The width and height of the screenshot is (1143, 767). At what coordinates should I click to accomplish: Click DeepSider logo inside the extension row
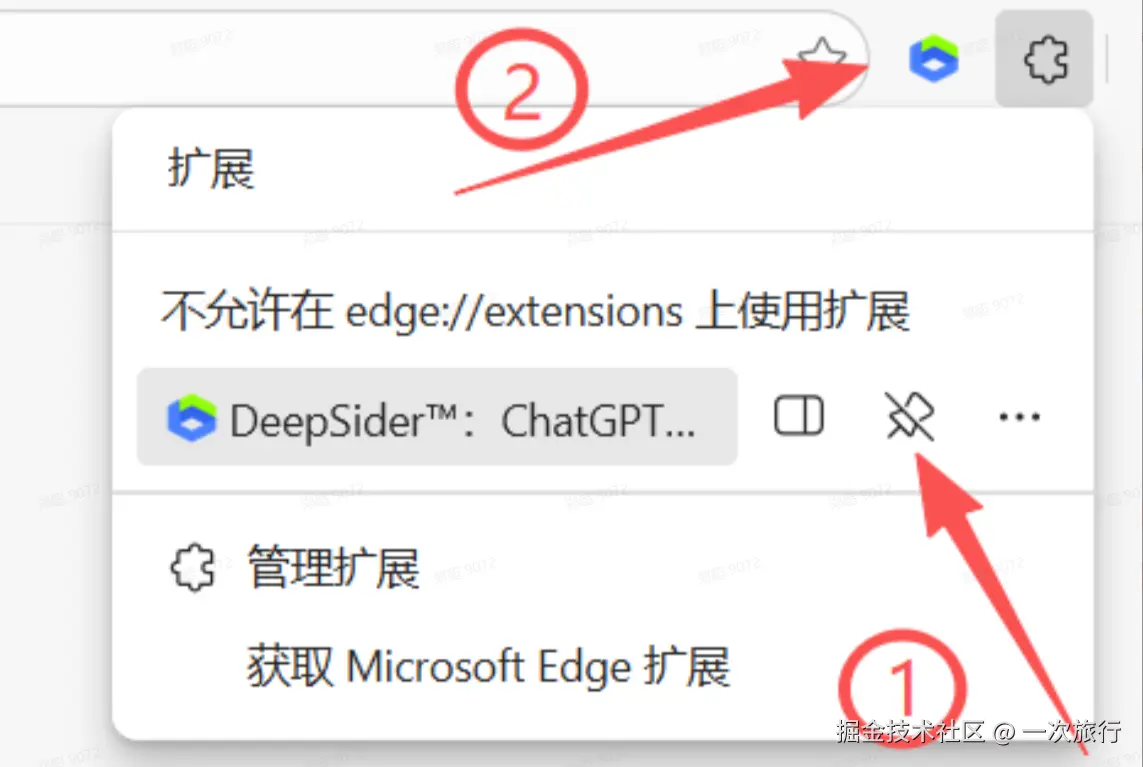192,418
